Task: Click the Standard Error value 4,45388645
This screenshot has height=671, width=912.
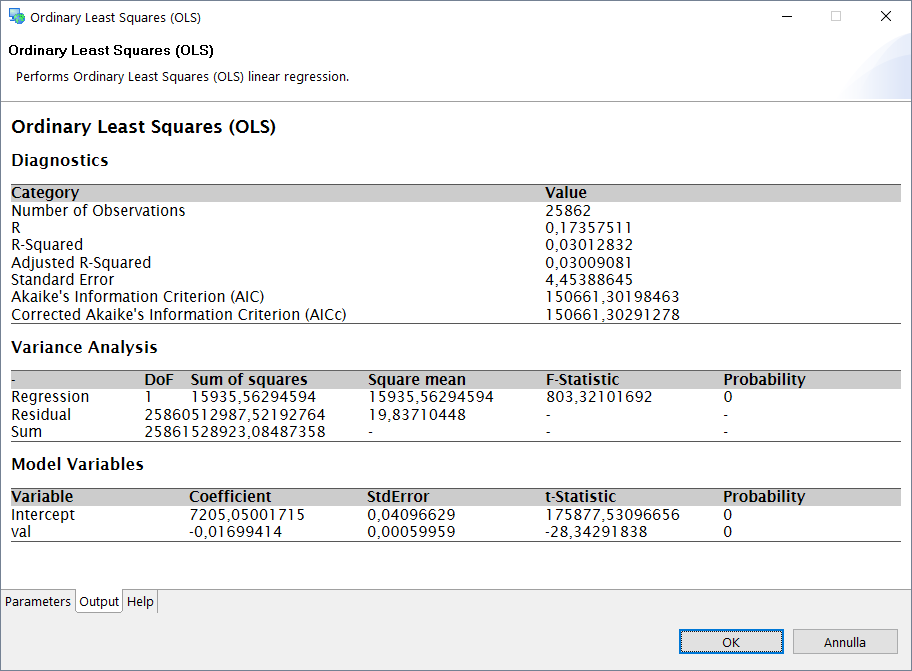Action: (588, 280)
